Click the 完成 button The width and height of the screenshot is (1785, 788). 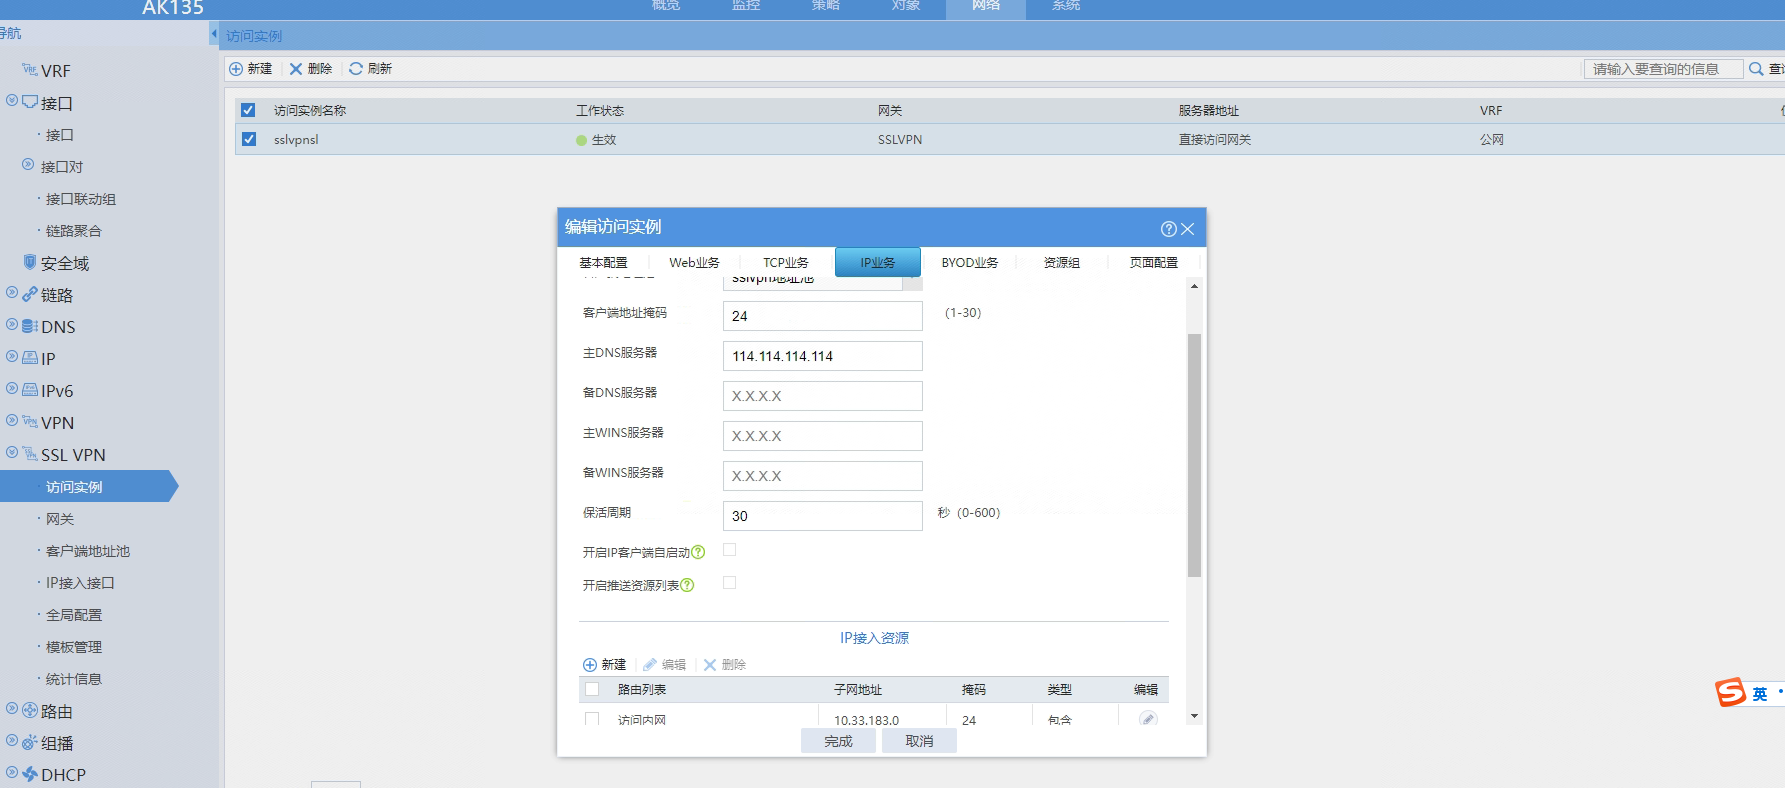[x=838, y=741]
